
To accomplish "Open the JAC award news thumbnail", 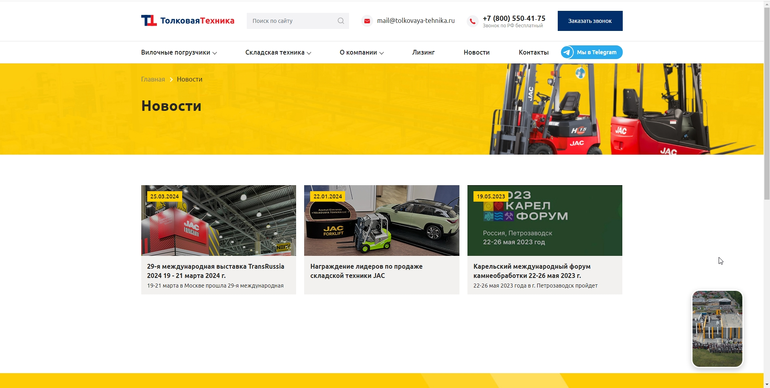I will [382, 221].
